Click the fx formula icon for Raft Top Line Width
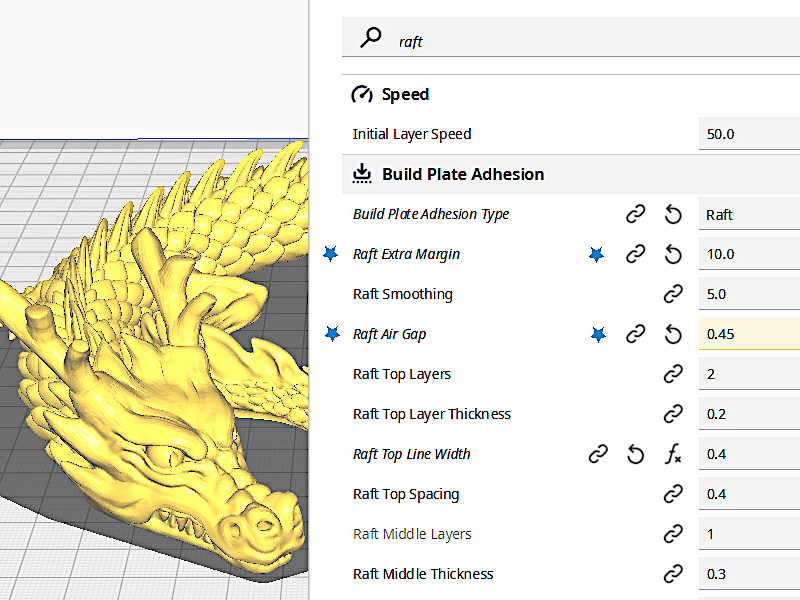The height and width of the screenshot is (600, 800). [673, 454]
